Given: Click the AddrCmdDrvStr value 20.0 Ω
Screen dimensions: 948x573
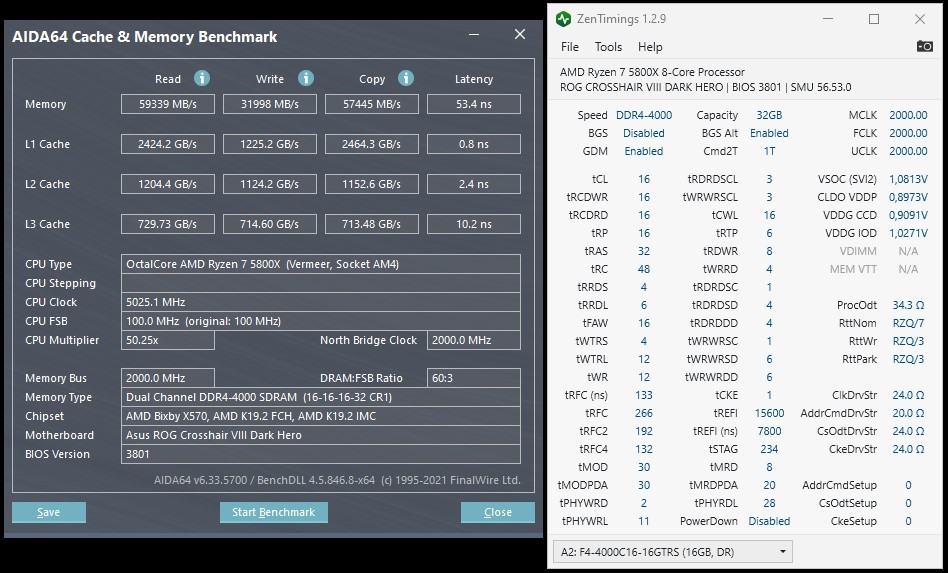Looking at the screenshot, I should tap(908, 413).
